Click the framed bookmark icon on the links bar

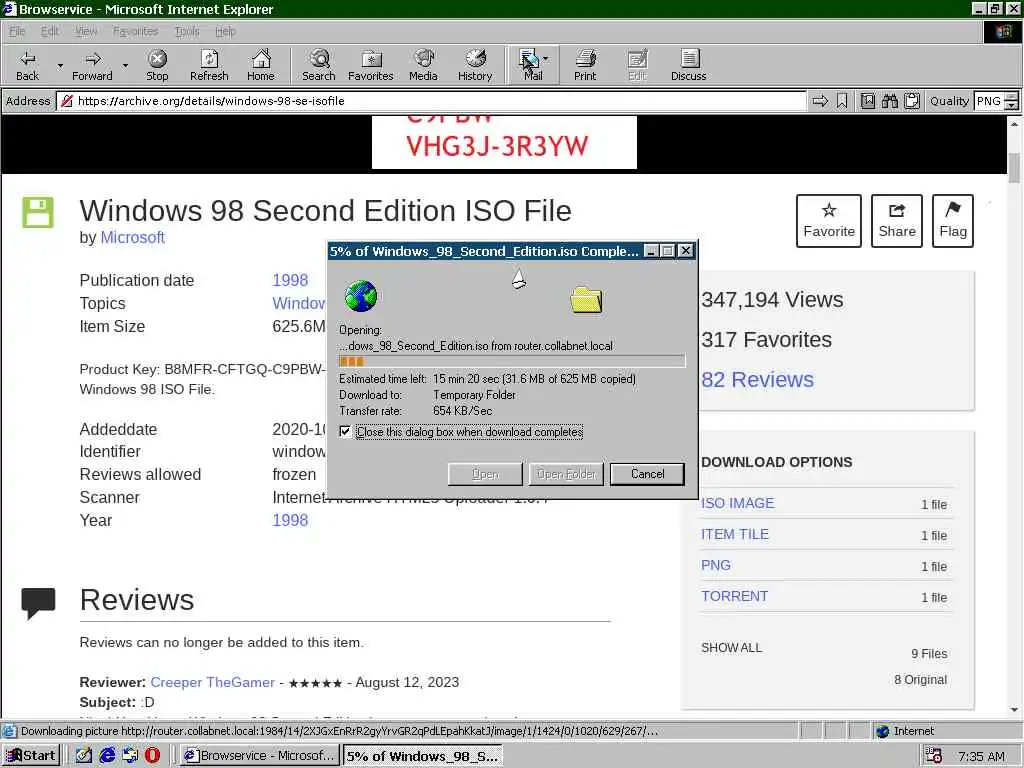(x=868, y=101)
